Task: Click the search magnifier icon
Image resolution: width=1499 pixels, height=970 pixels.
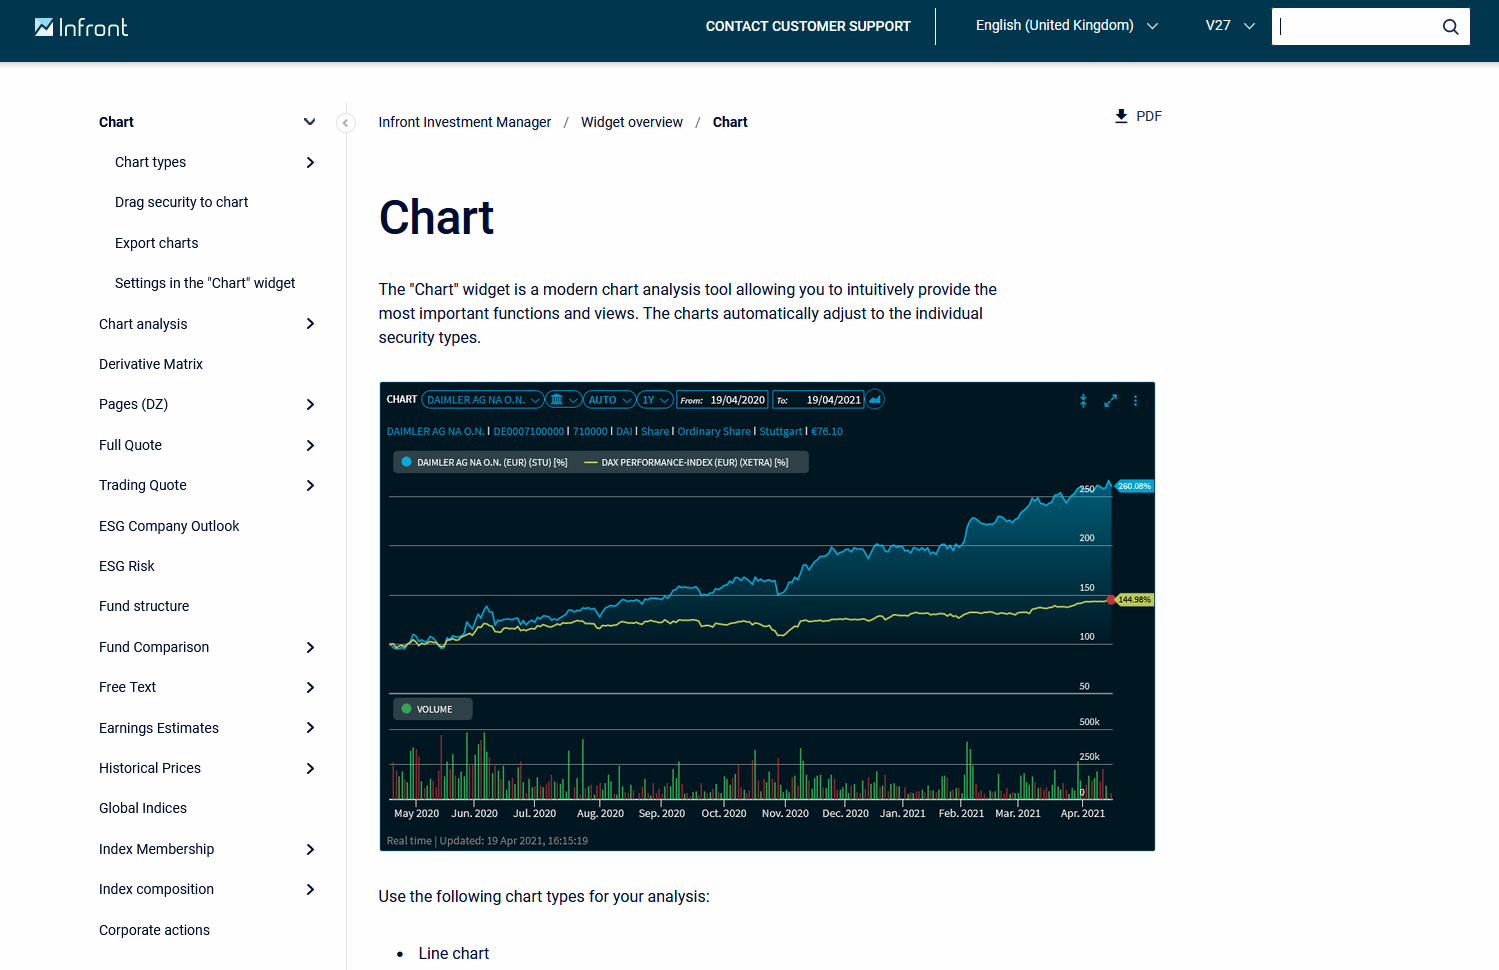Action: pyautogui.click(x=1450, y=27)
